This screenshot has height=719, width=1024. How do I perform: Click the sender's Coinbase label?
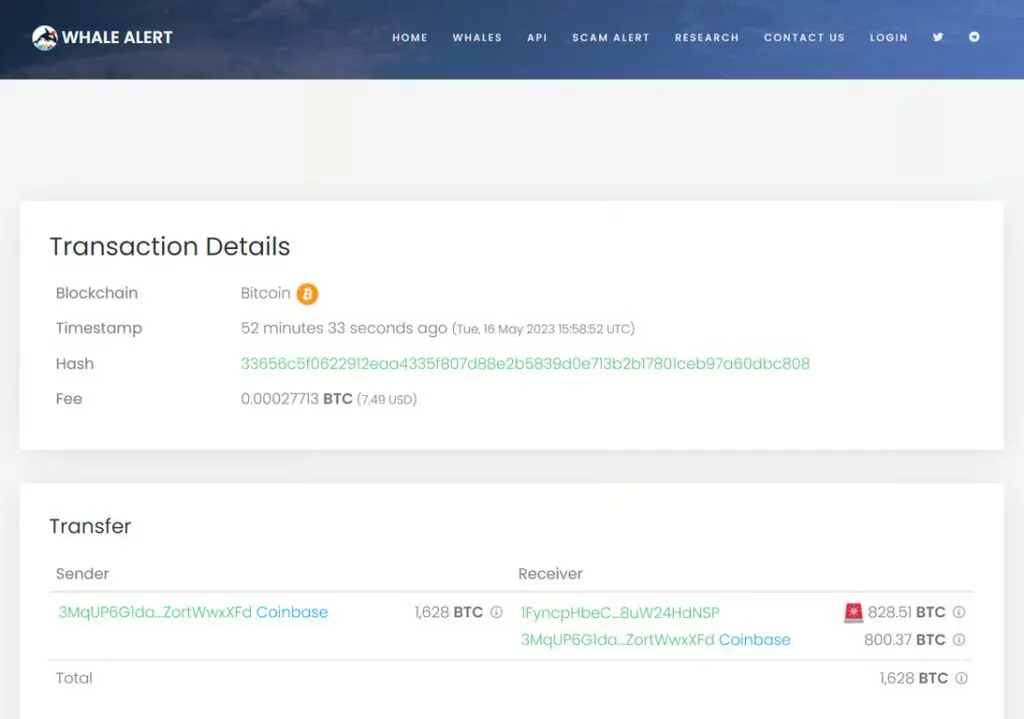(x=291, y=612)
